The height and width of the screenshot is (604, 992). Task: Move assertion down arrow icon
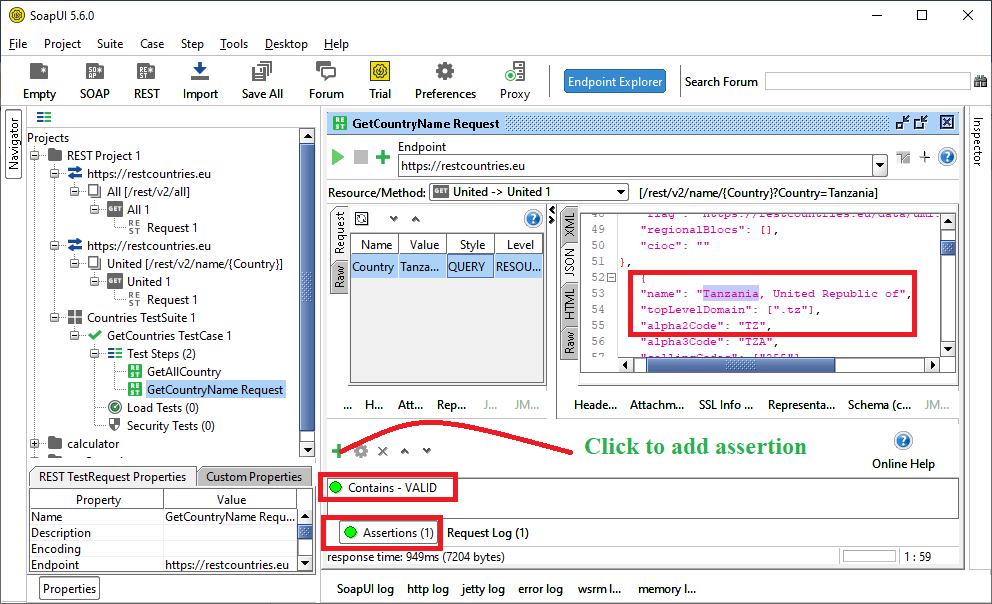pos(427,451)
